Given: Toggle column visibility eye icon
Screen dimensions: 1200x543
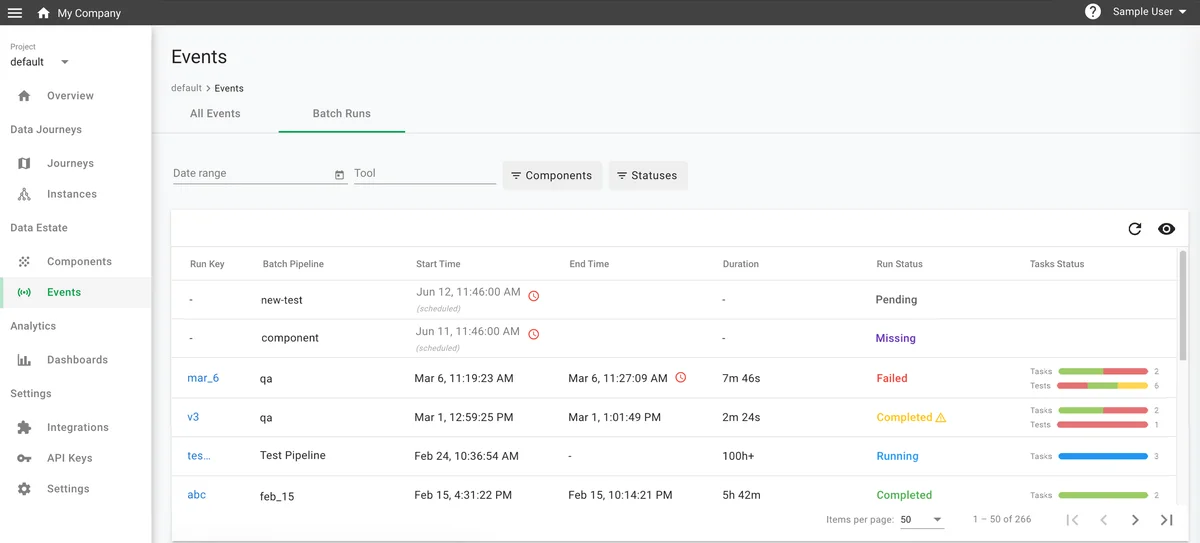Looking at the screenshot, I should (x=1166, y=229).
